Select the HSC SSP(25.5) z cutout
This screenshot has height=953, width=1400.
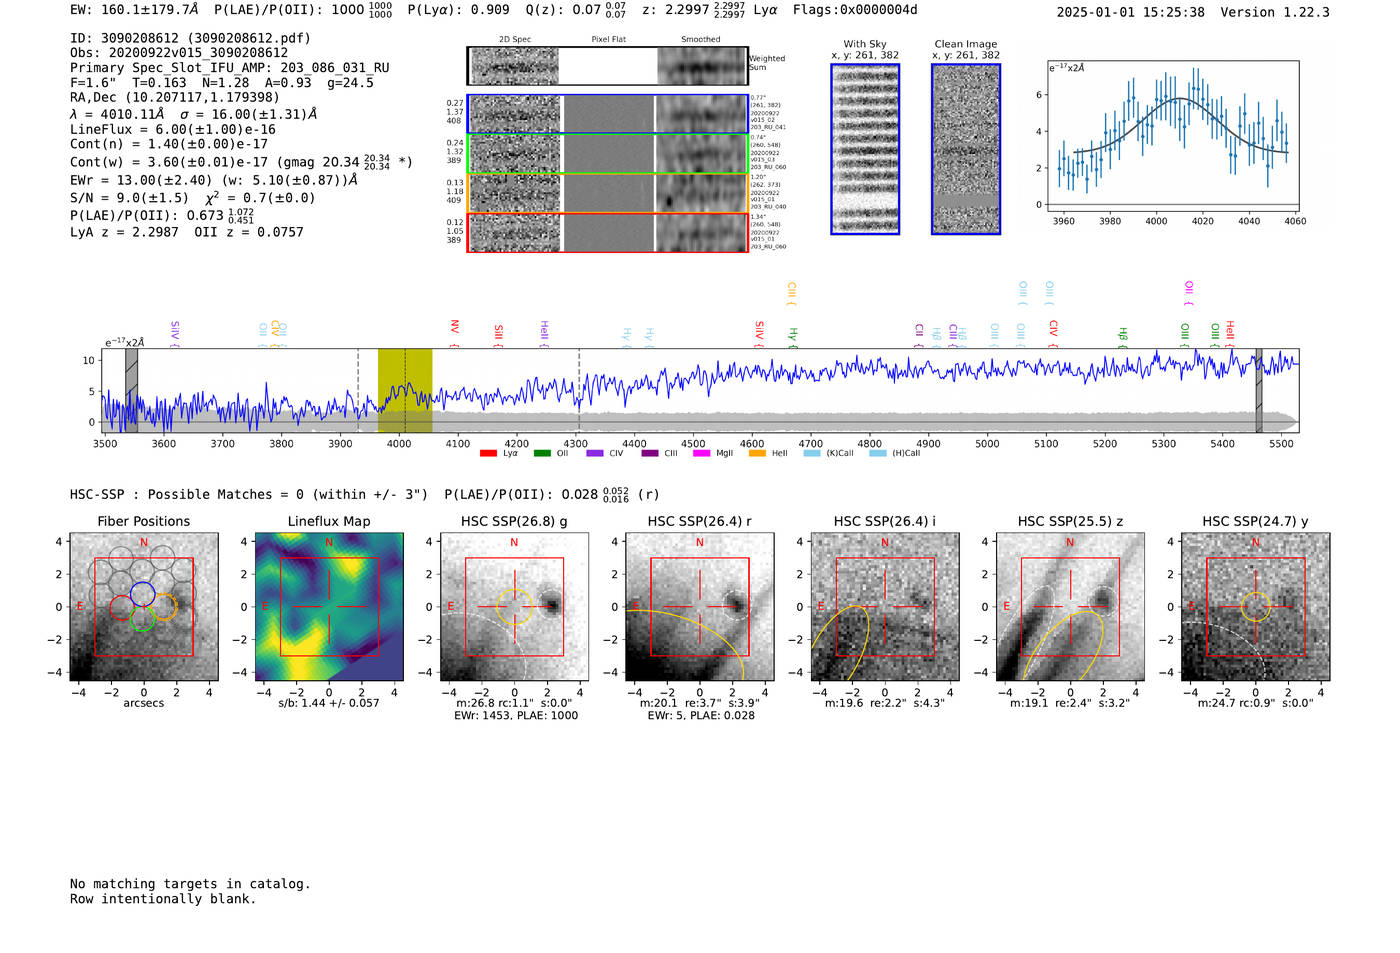[1070, 607]
